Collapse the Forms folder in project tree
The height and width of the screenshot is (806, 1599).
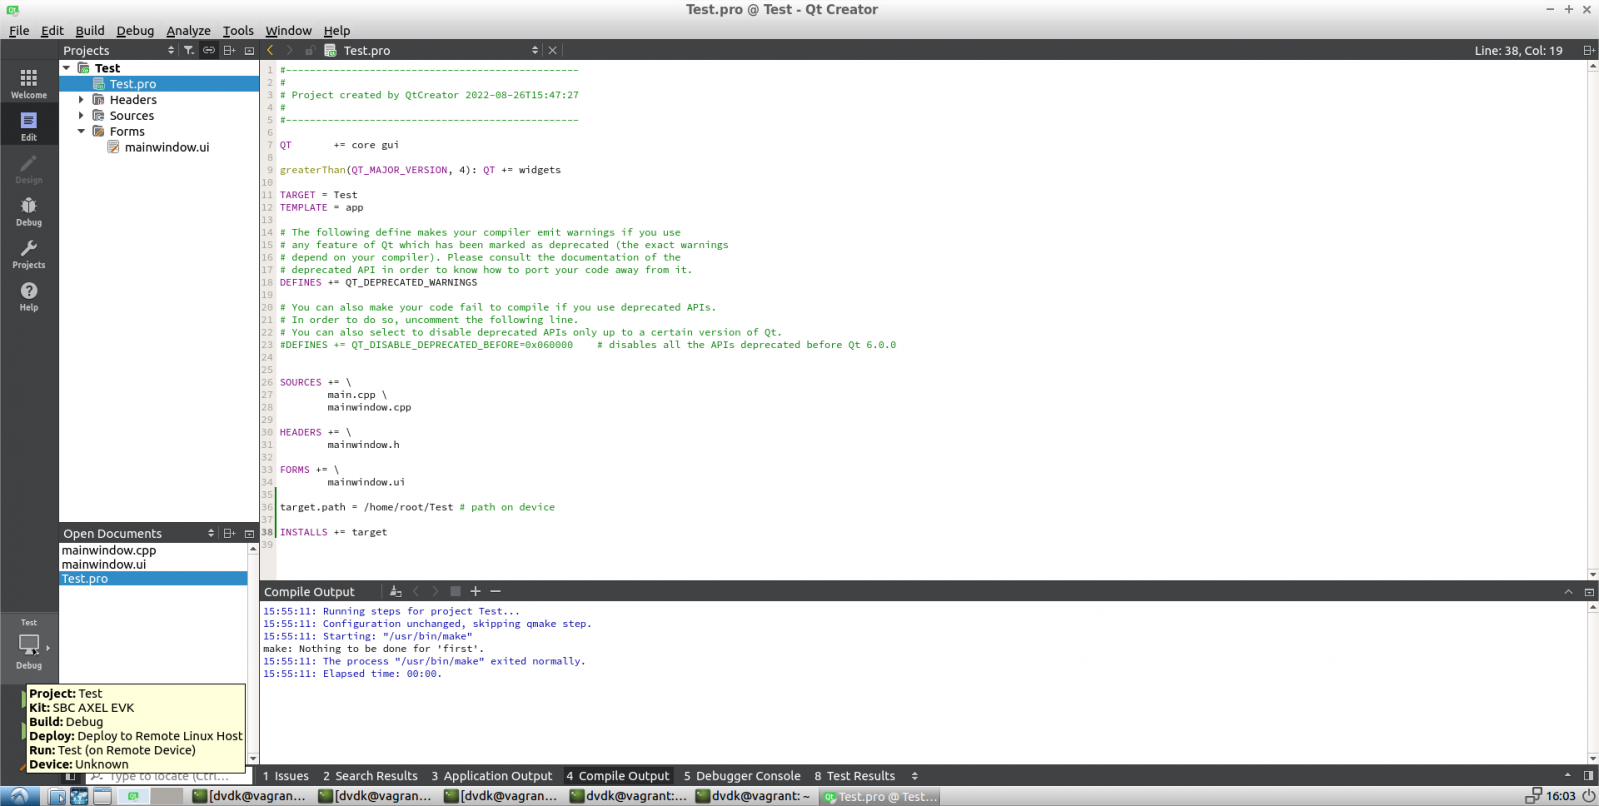[82, 132]
